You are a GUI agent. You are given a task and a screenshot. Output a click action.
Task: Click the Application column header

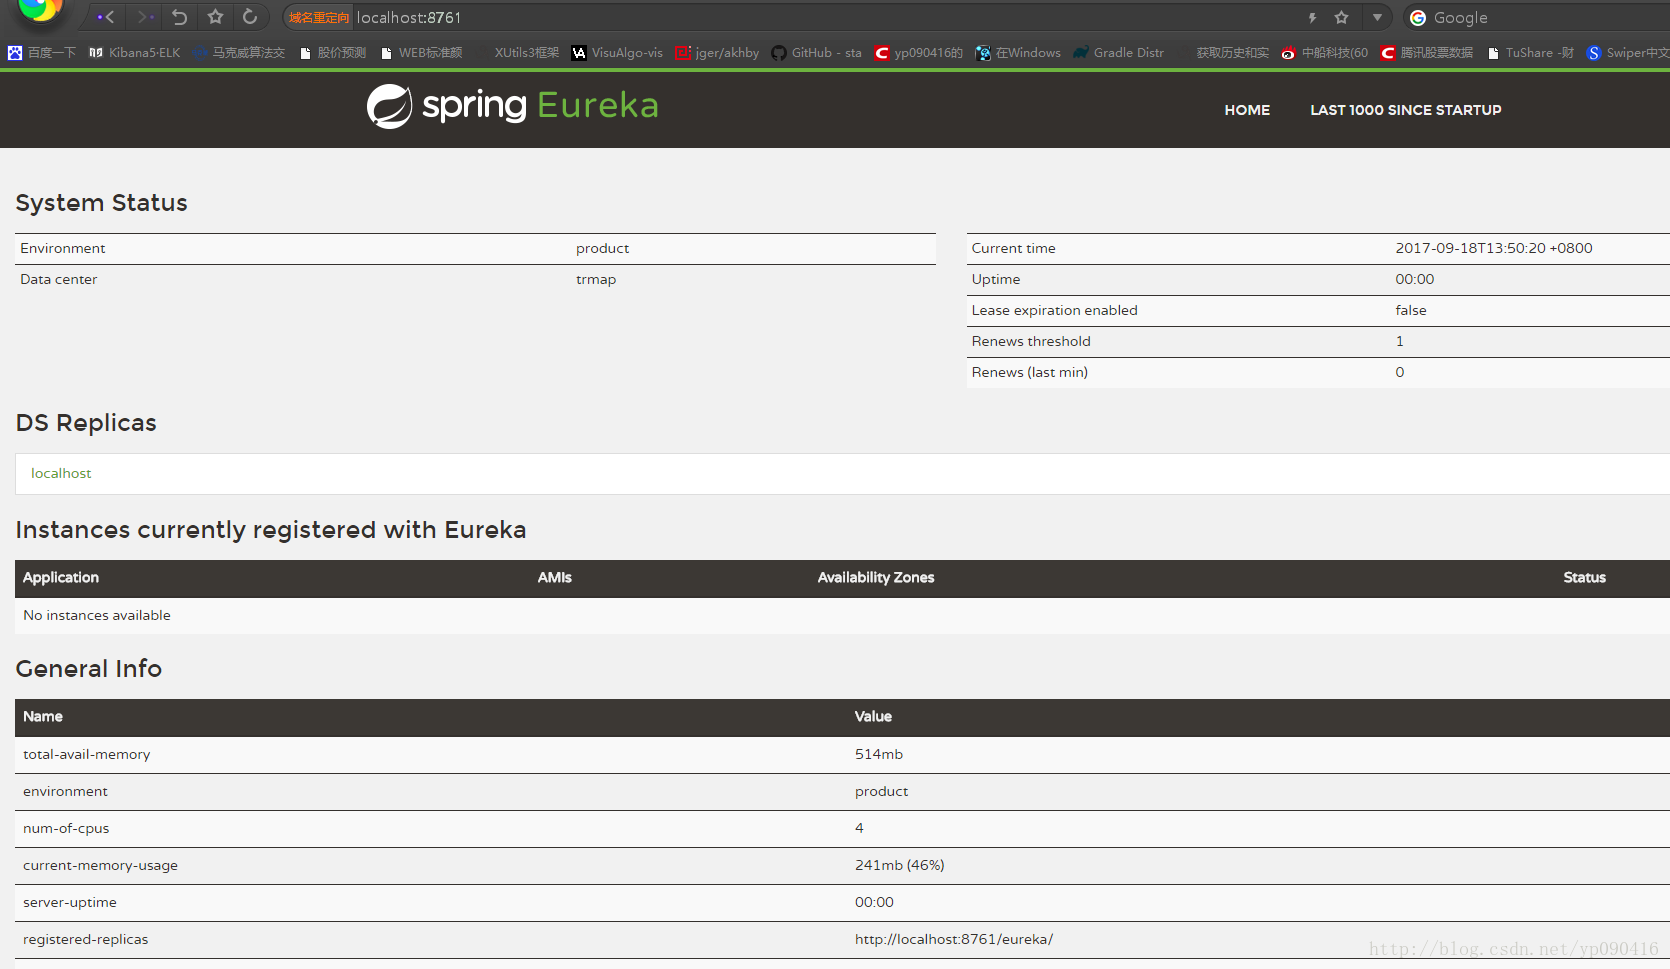(61, 578)
